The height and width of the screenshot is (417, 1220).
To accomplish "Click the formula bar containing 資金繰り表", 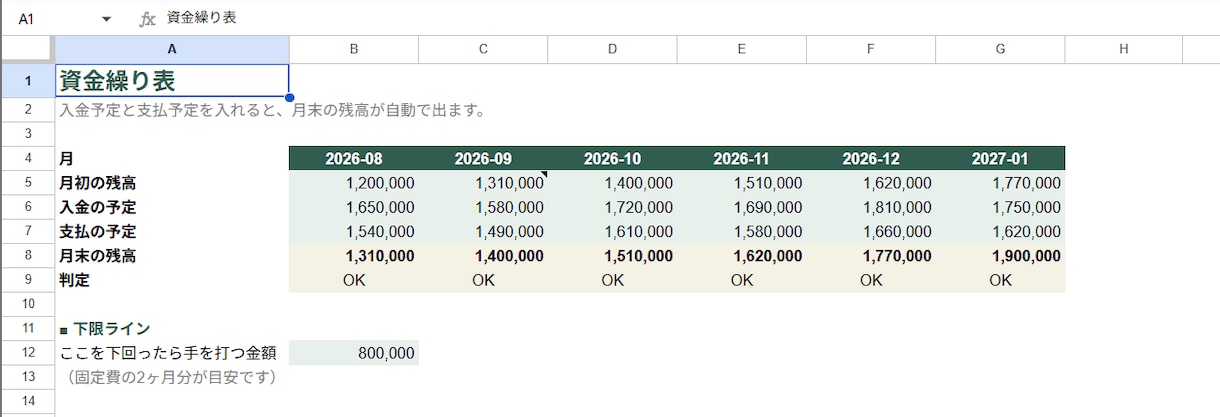I will coord(690,19).
